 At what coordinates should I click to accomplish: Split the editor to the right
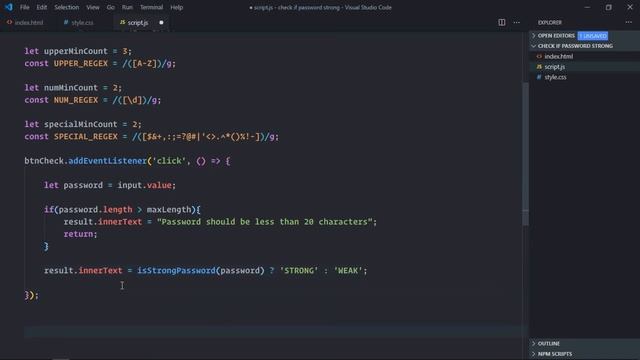pos(502,22)
